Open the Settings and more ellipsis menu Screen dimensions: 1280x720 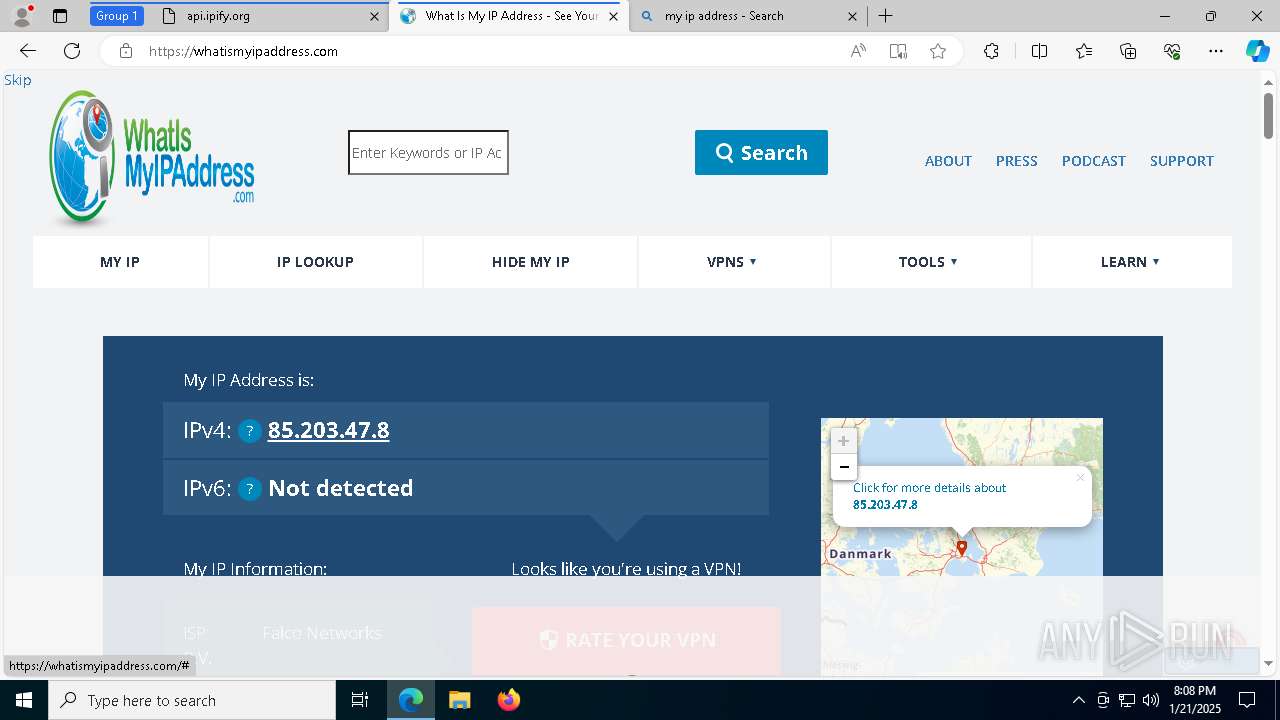coord(1216,51)
